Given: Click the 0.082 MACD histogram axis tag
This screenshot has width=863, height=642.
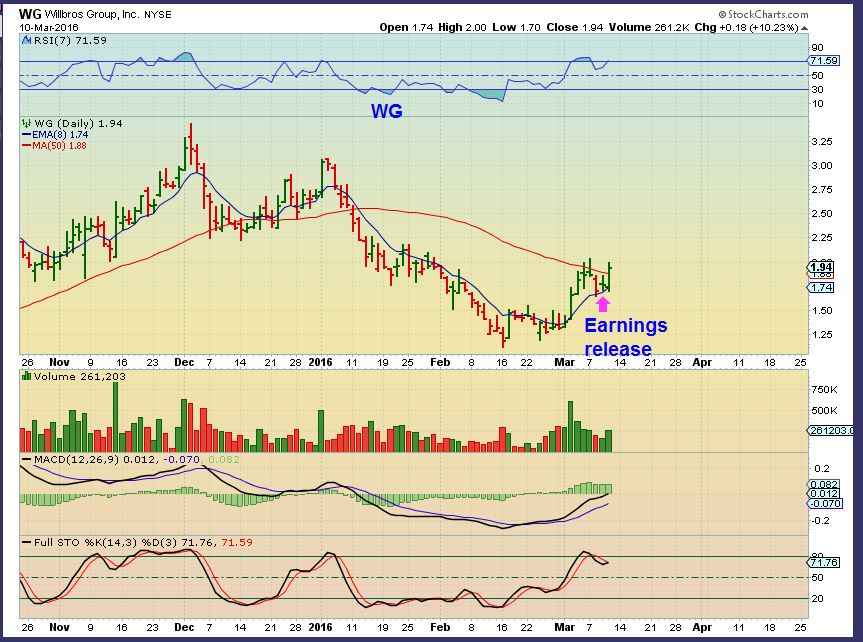Looking at the screenshot, I should coord(824,485).
